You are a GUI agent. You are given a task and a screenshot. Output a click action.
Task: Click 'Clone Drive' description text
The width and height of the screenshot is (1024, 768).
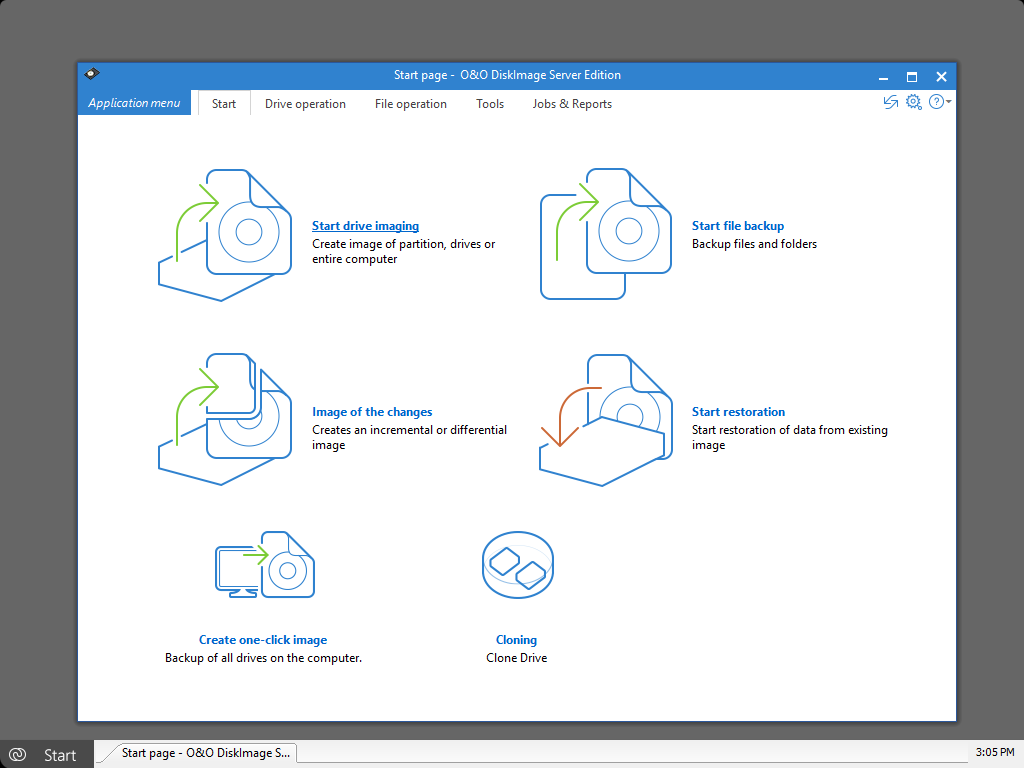517,658
